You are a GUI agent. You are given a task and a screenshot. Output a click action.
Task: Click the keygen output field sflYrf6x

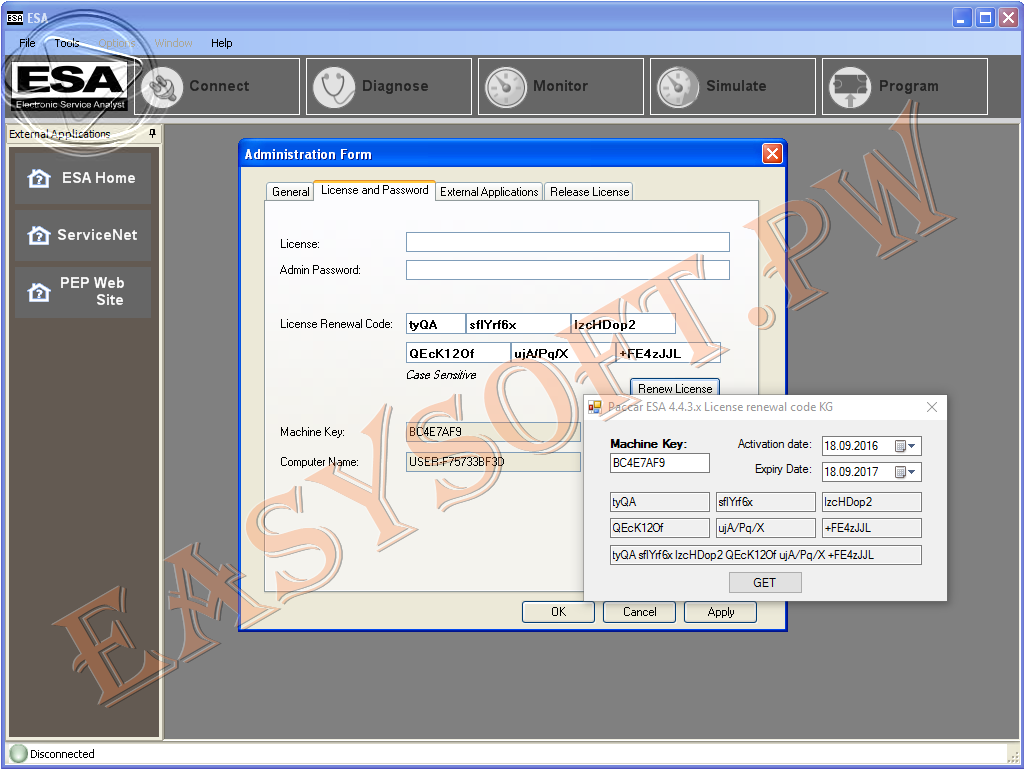click(x=766, y=502)
